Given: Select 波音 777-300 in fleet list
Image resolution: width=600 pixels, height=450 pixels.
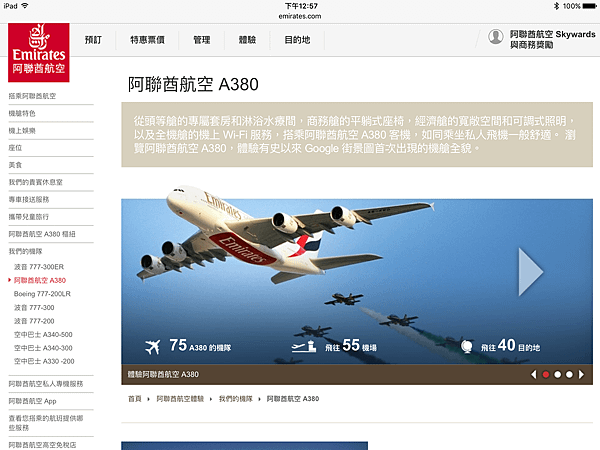Looking at the screenshot, I should coord(34,307).
